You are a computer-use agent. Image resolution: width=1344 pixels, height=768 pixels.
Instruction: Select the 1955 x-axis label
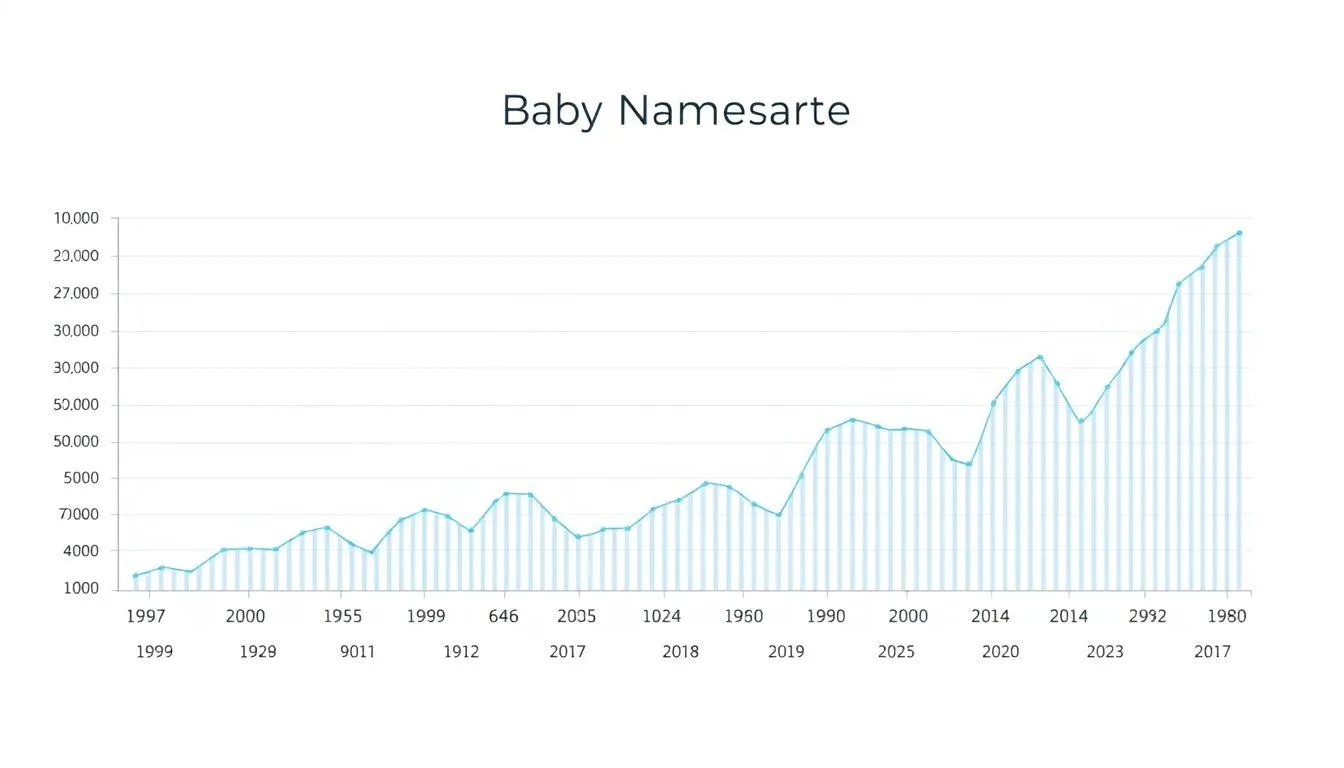coord(342,617)
